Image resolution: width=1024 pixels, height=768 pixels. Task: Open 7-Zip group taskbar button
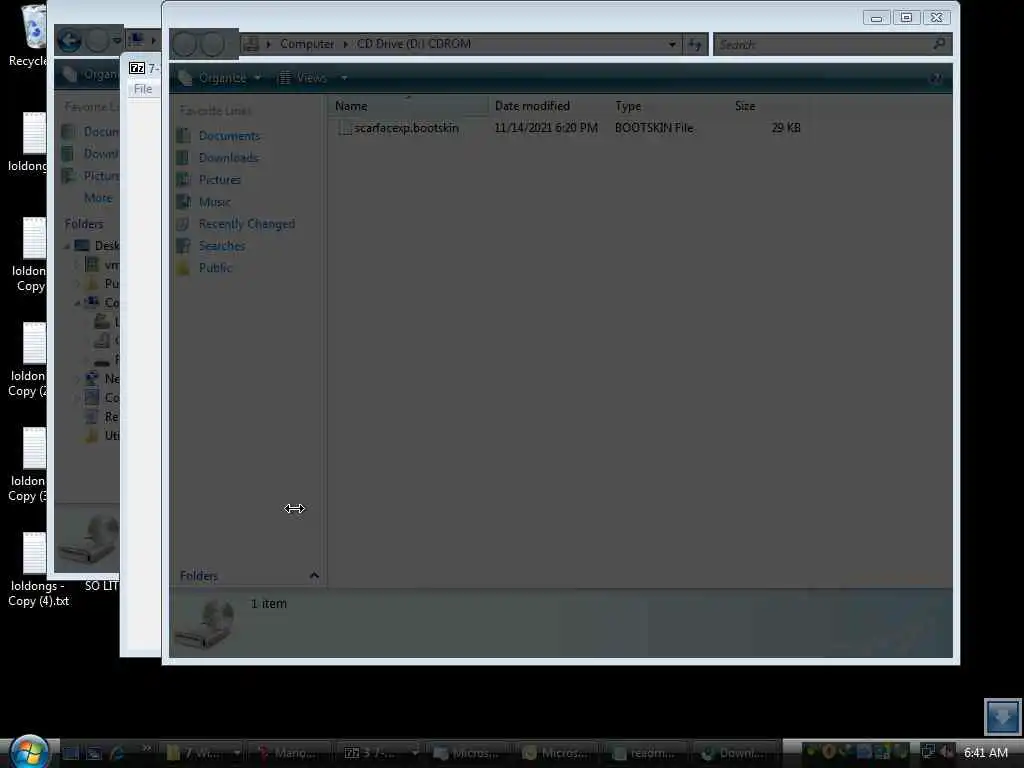[x=379, y=753]
